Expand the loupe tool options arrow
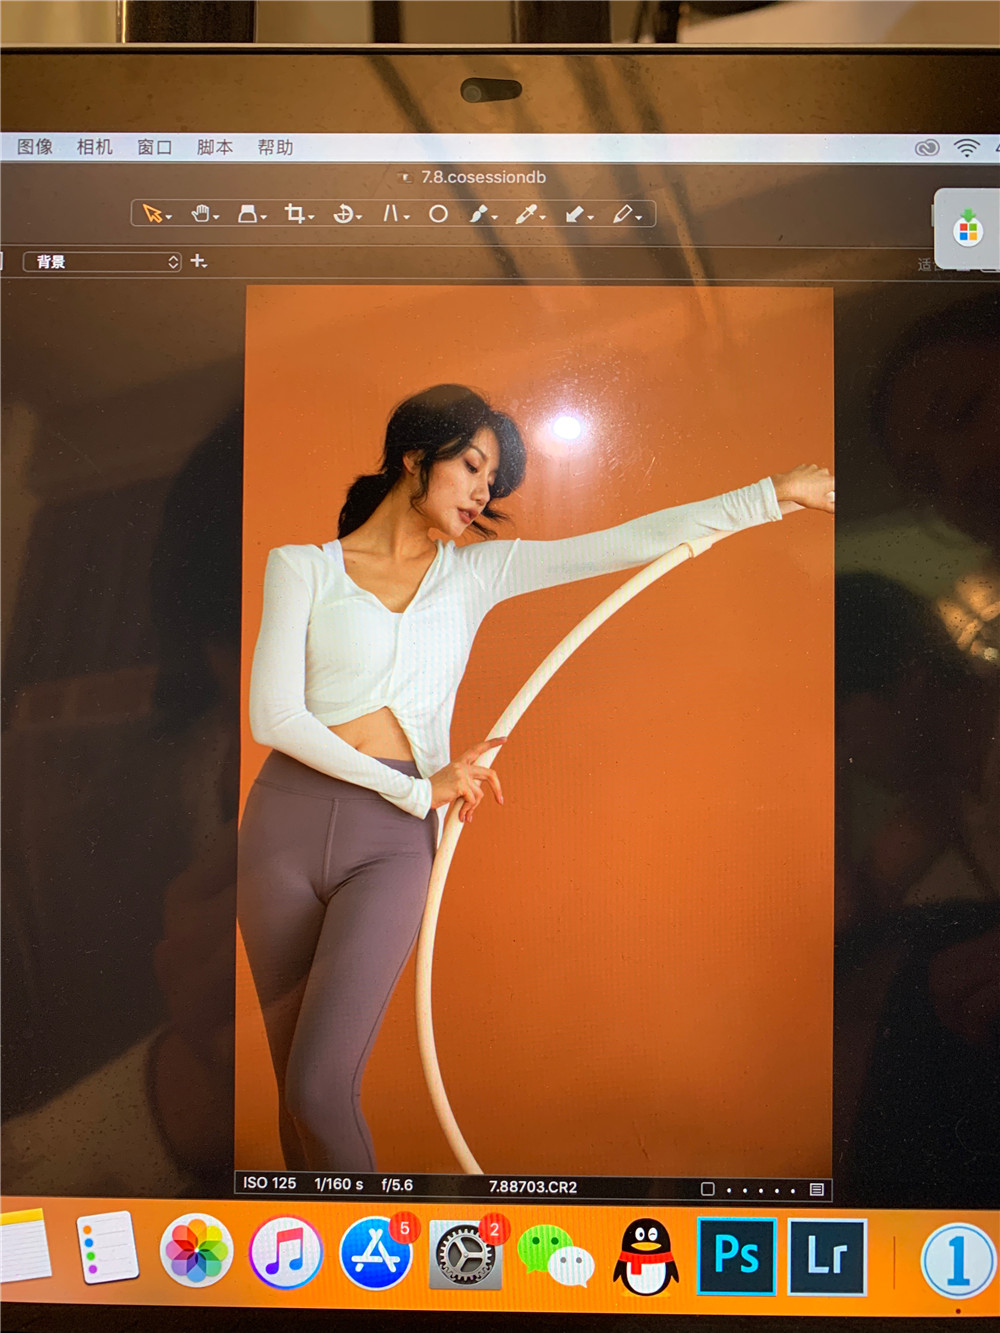1000x1333 pixels. point(264,217)
